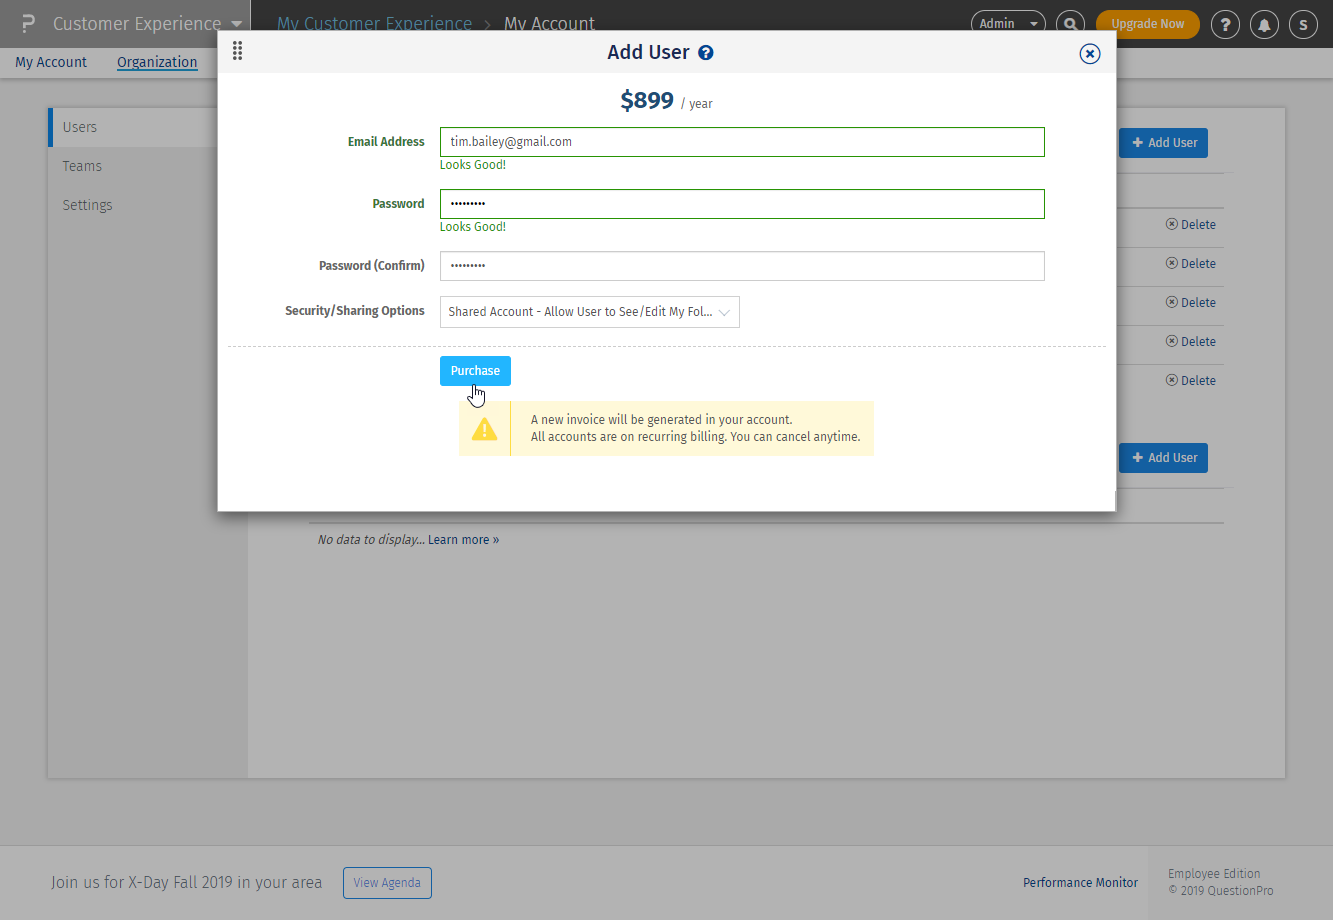Open the search icon in the top bar
The height and width of the screenshot is (920, 1333).
[x=1070, y=23]
